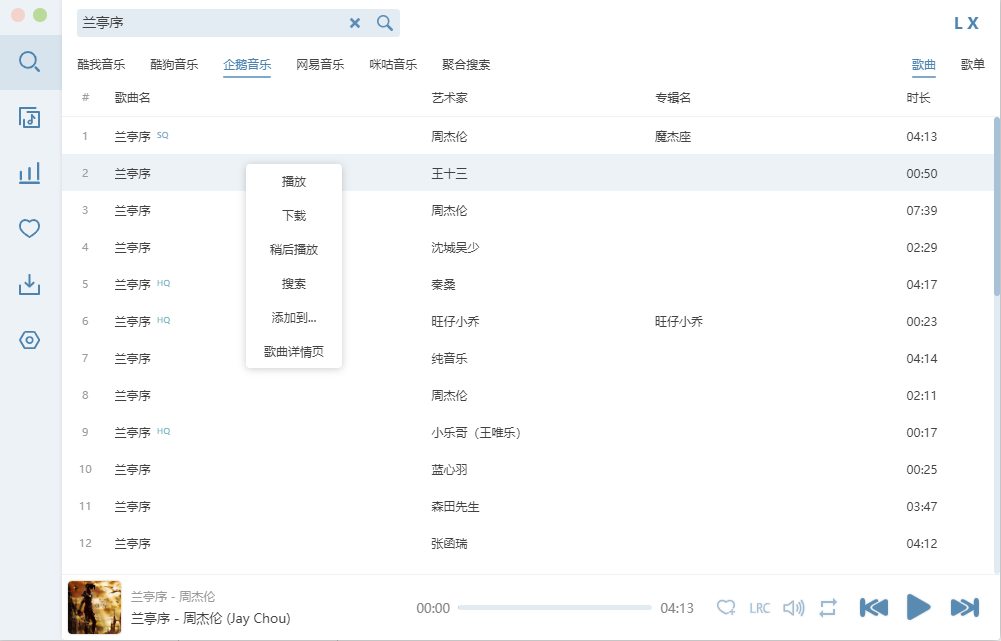
Task: Switch to the 歌单 tab
Action: click(x=972, y=65)
